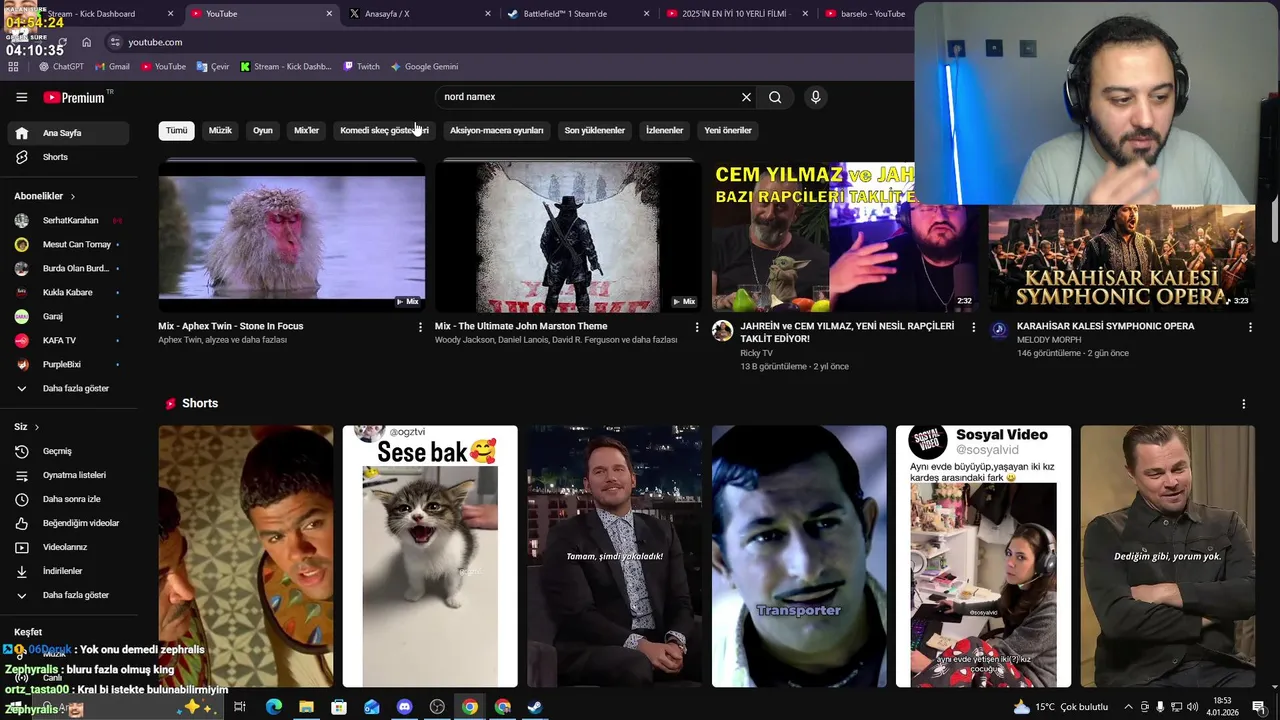Select İzlenenler filter chip
The height and width of the screenshot is (720, 1280).
(x=664, y=130)
